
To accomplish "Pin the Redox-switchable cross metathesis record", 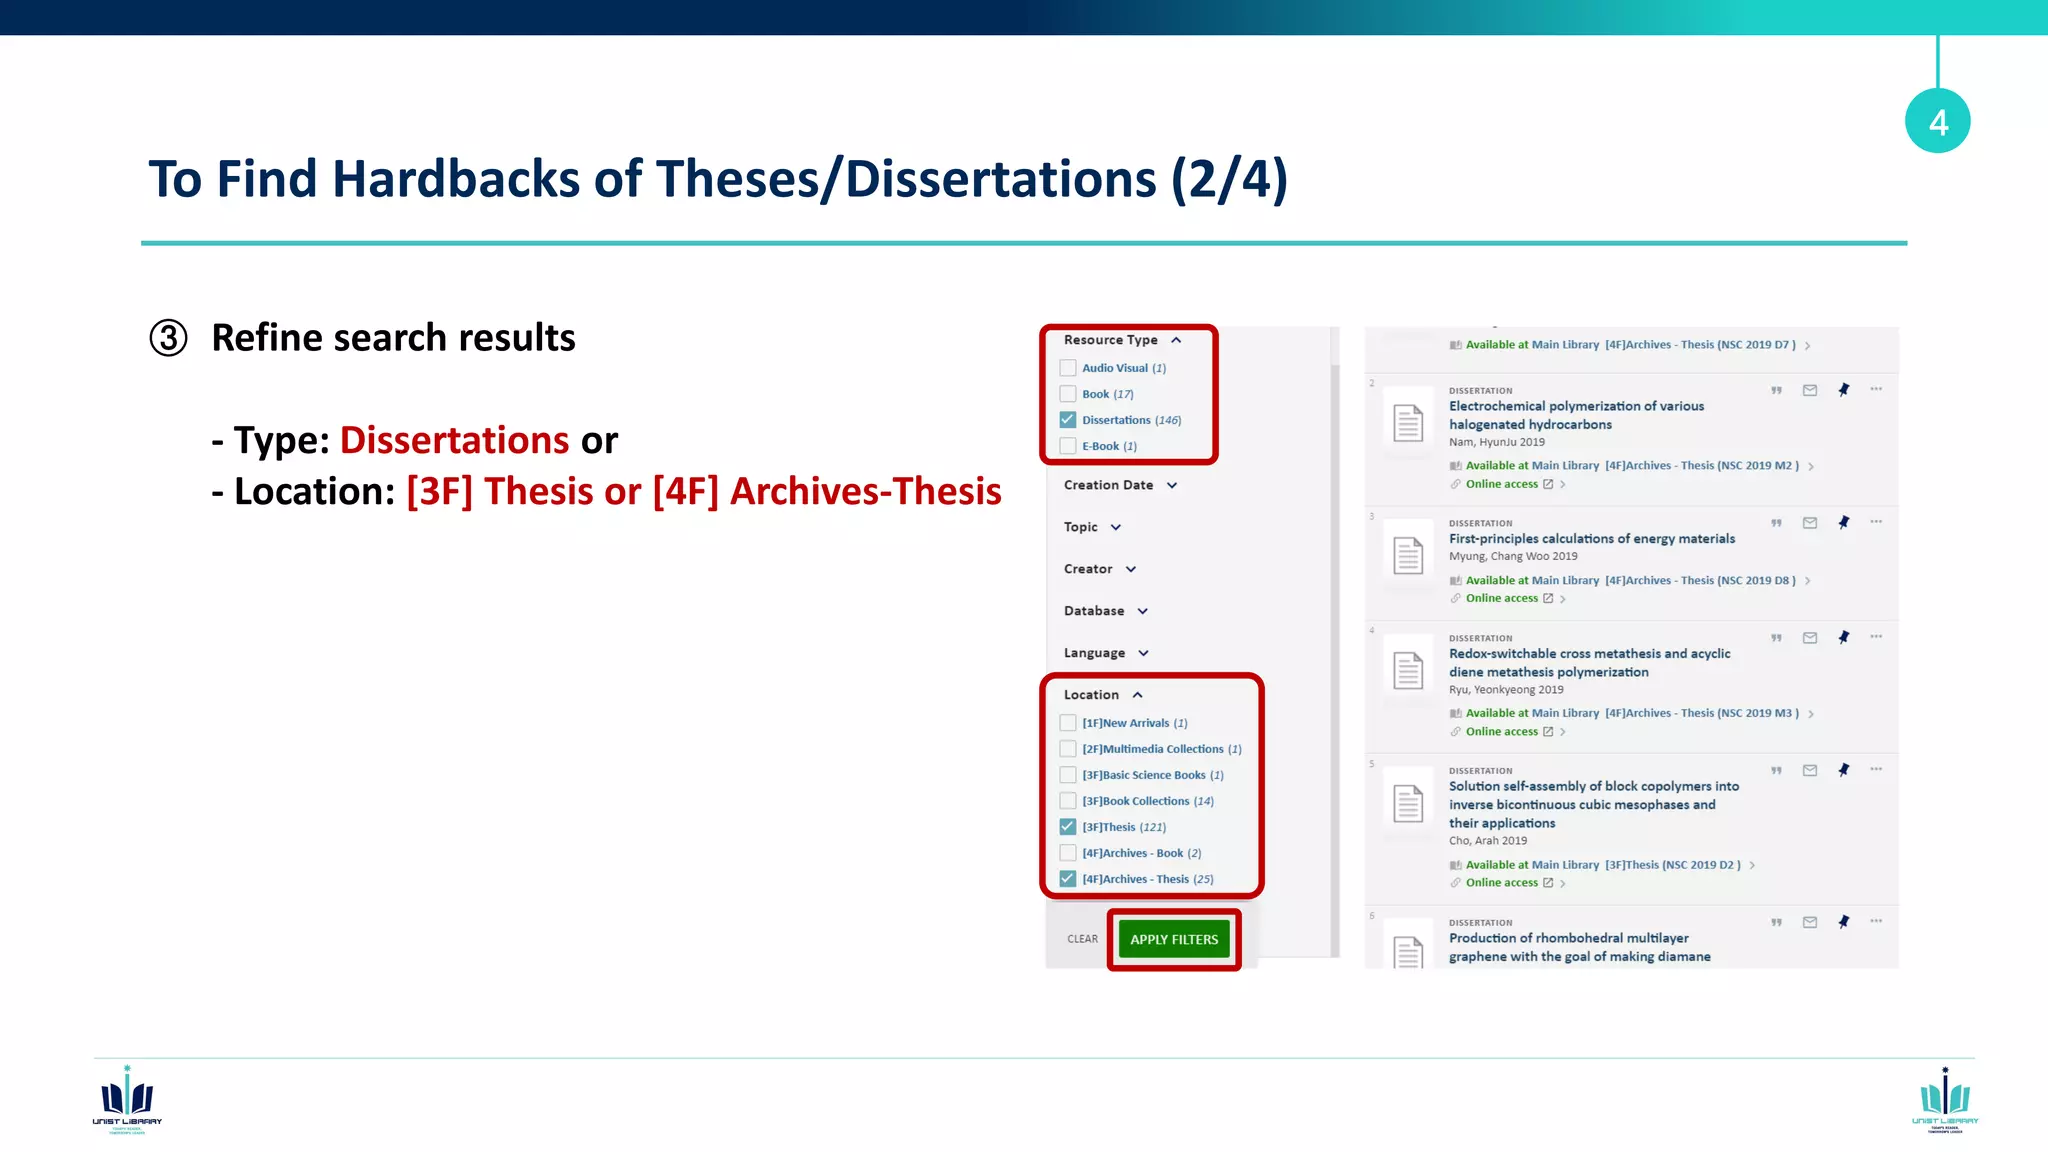I will coord(1844,638).
